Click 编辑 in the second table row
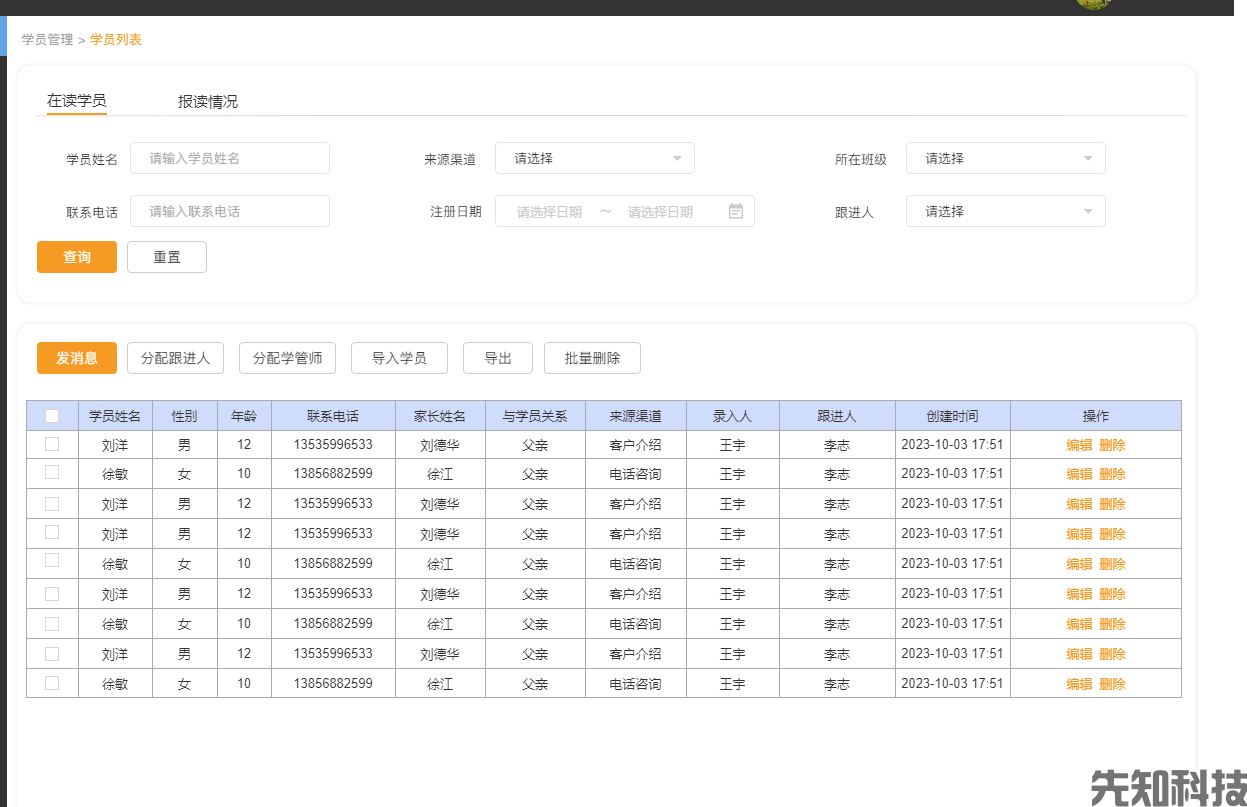 (1079, 474)
